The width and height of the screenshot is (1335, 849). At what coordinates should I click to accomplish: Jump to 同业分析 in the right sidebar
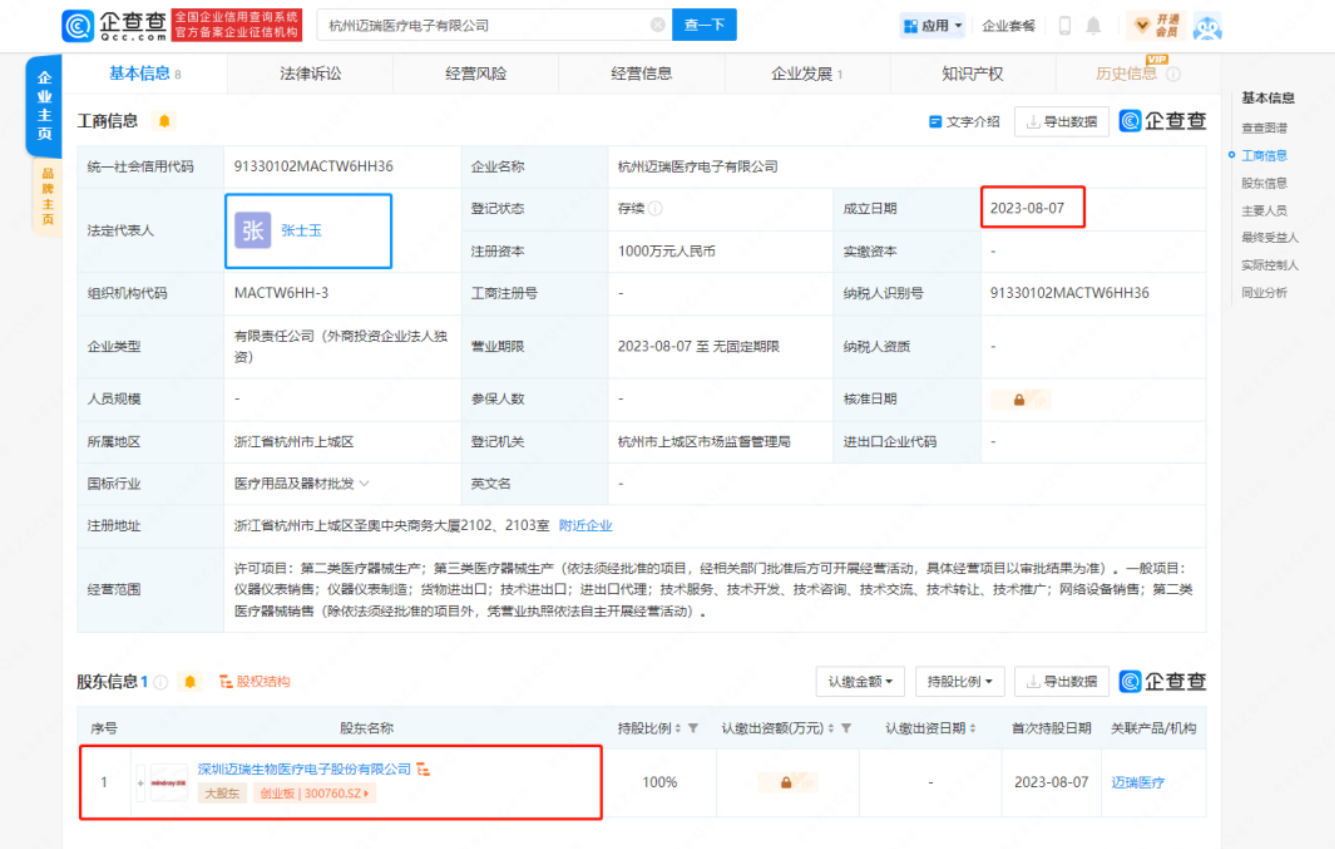(1265, 293)
